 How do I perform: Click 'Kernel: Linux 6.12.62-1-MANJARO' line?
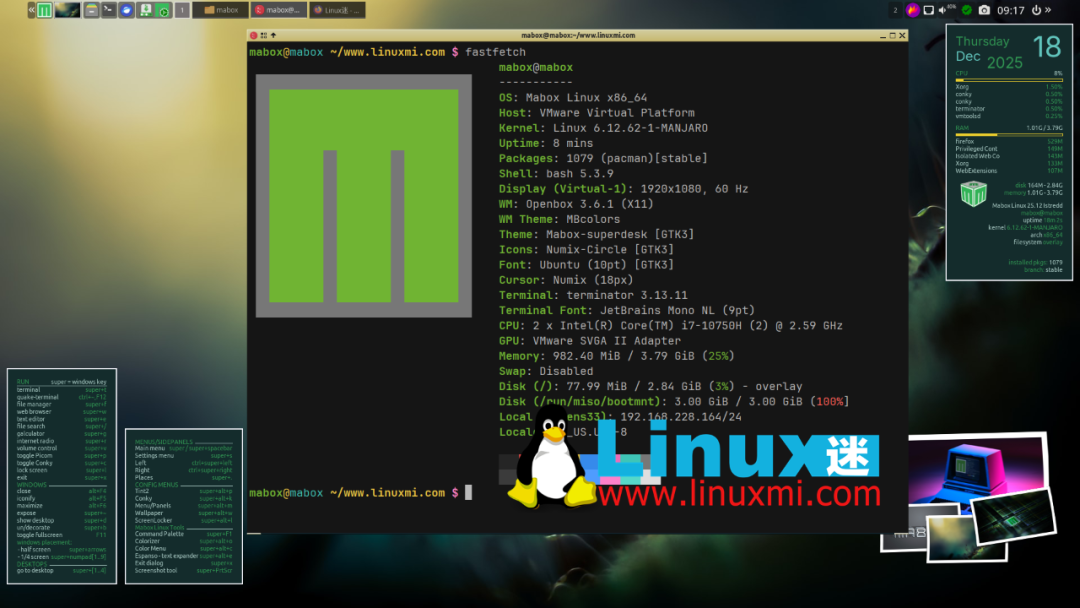(603, 128)
